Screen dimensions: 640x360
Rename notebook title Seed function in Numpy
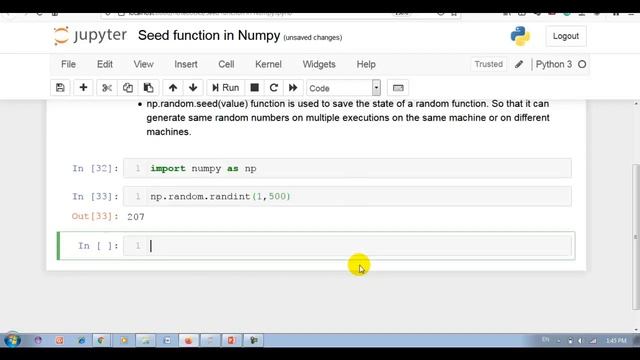(x=209, y=36)
